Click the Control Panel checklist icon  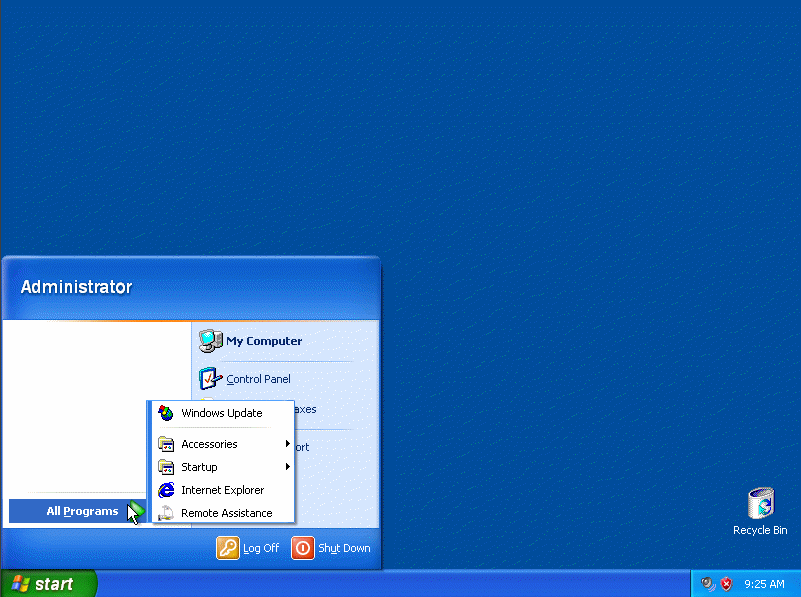[x=211, y=379]
